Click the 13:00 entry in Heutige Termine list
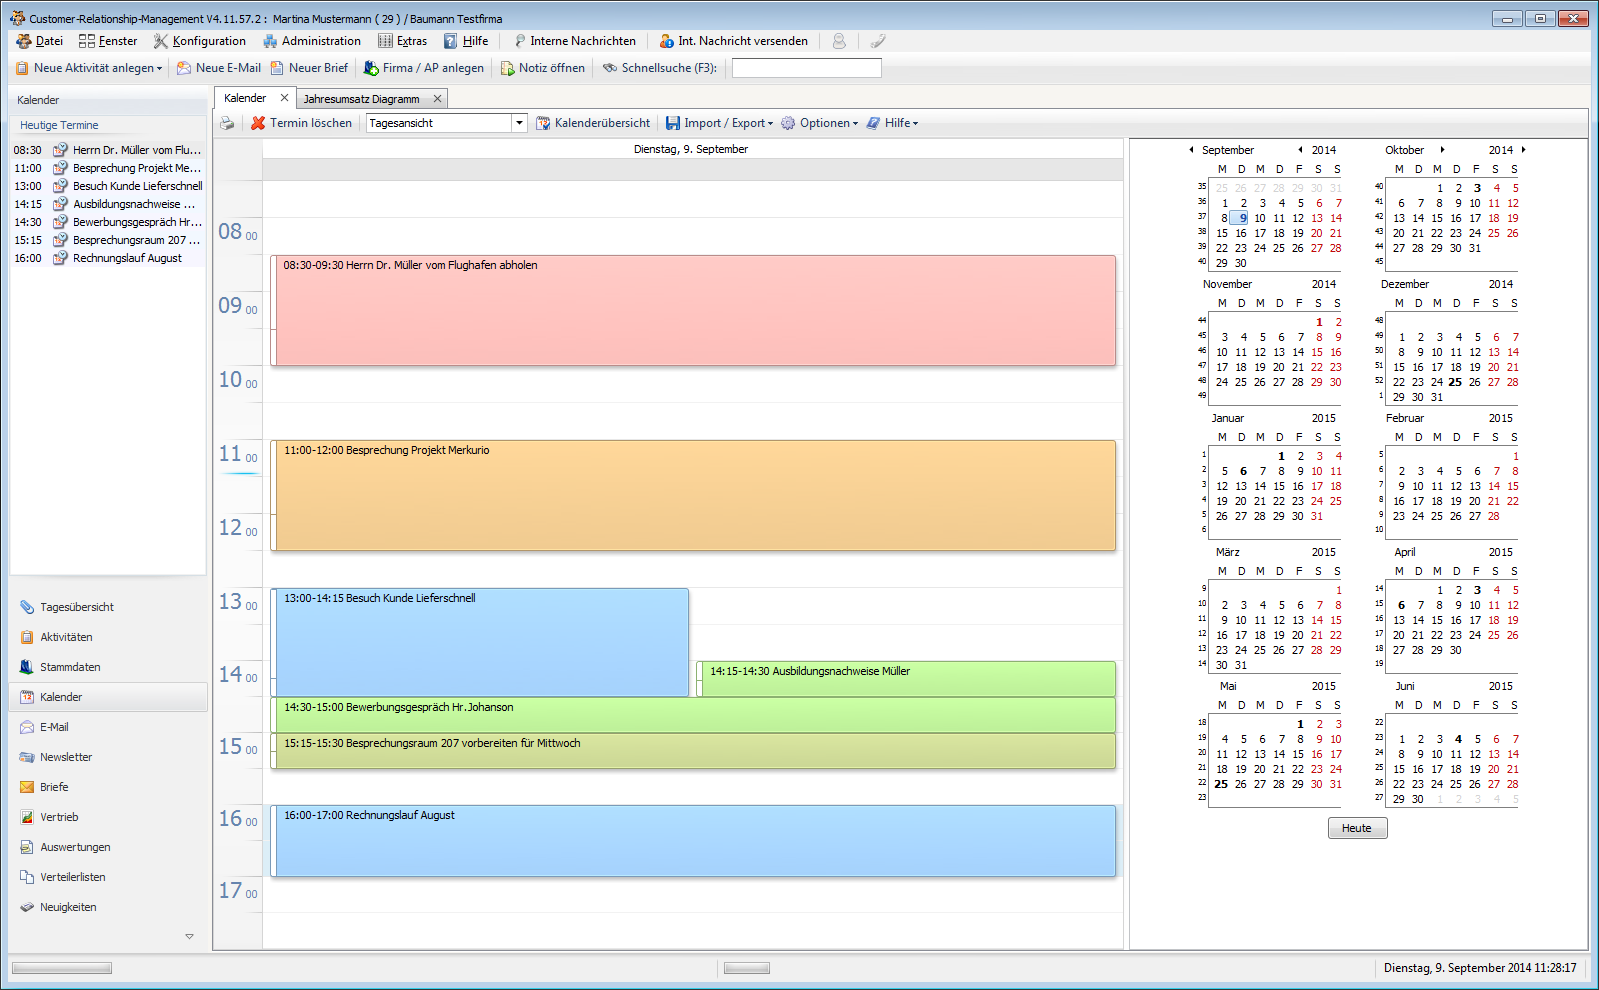The width and height of the screenshot is (1599, 990). (108, 186)
